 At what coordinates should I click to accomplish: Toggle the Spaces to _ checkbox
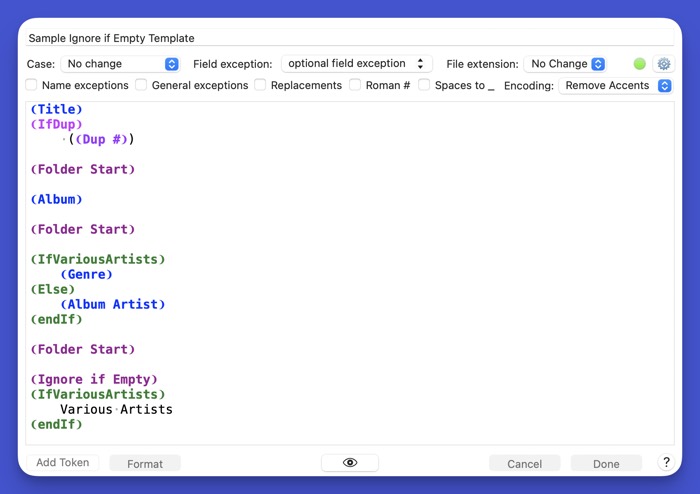[424, 86]
